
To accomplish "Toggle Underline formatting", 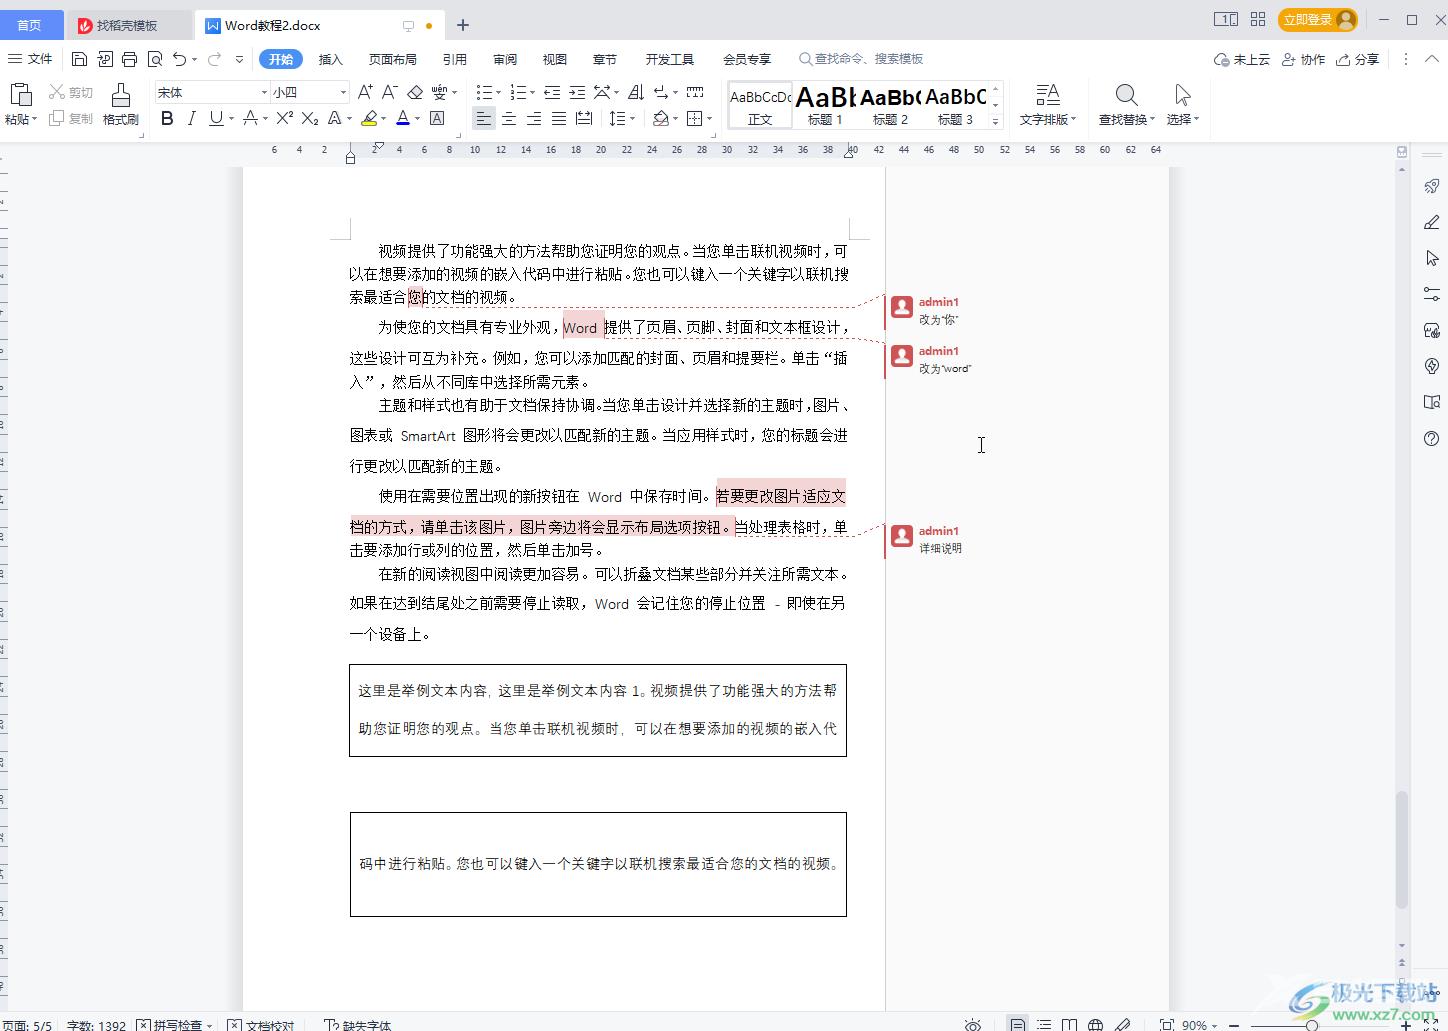I will 216,118.
